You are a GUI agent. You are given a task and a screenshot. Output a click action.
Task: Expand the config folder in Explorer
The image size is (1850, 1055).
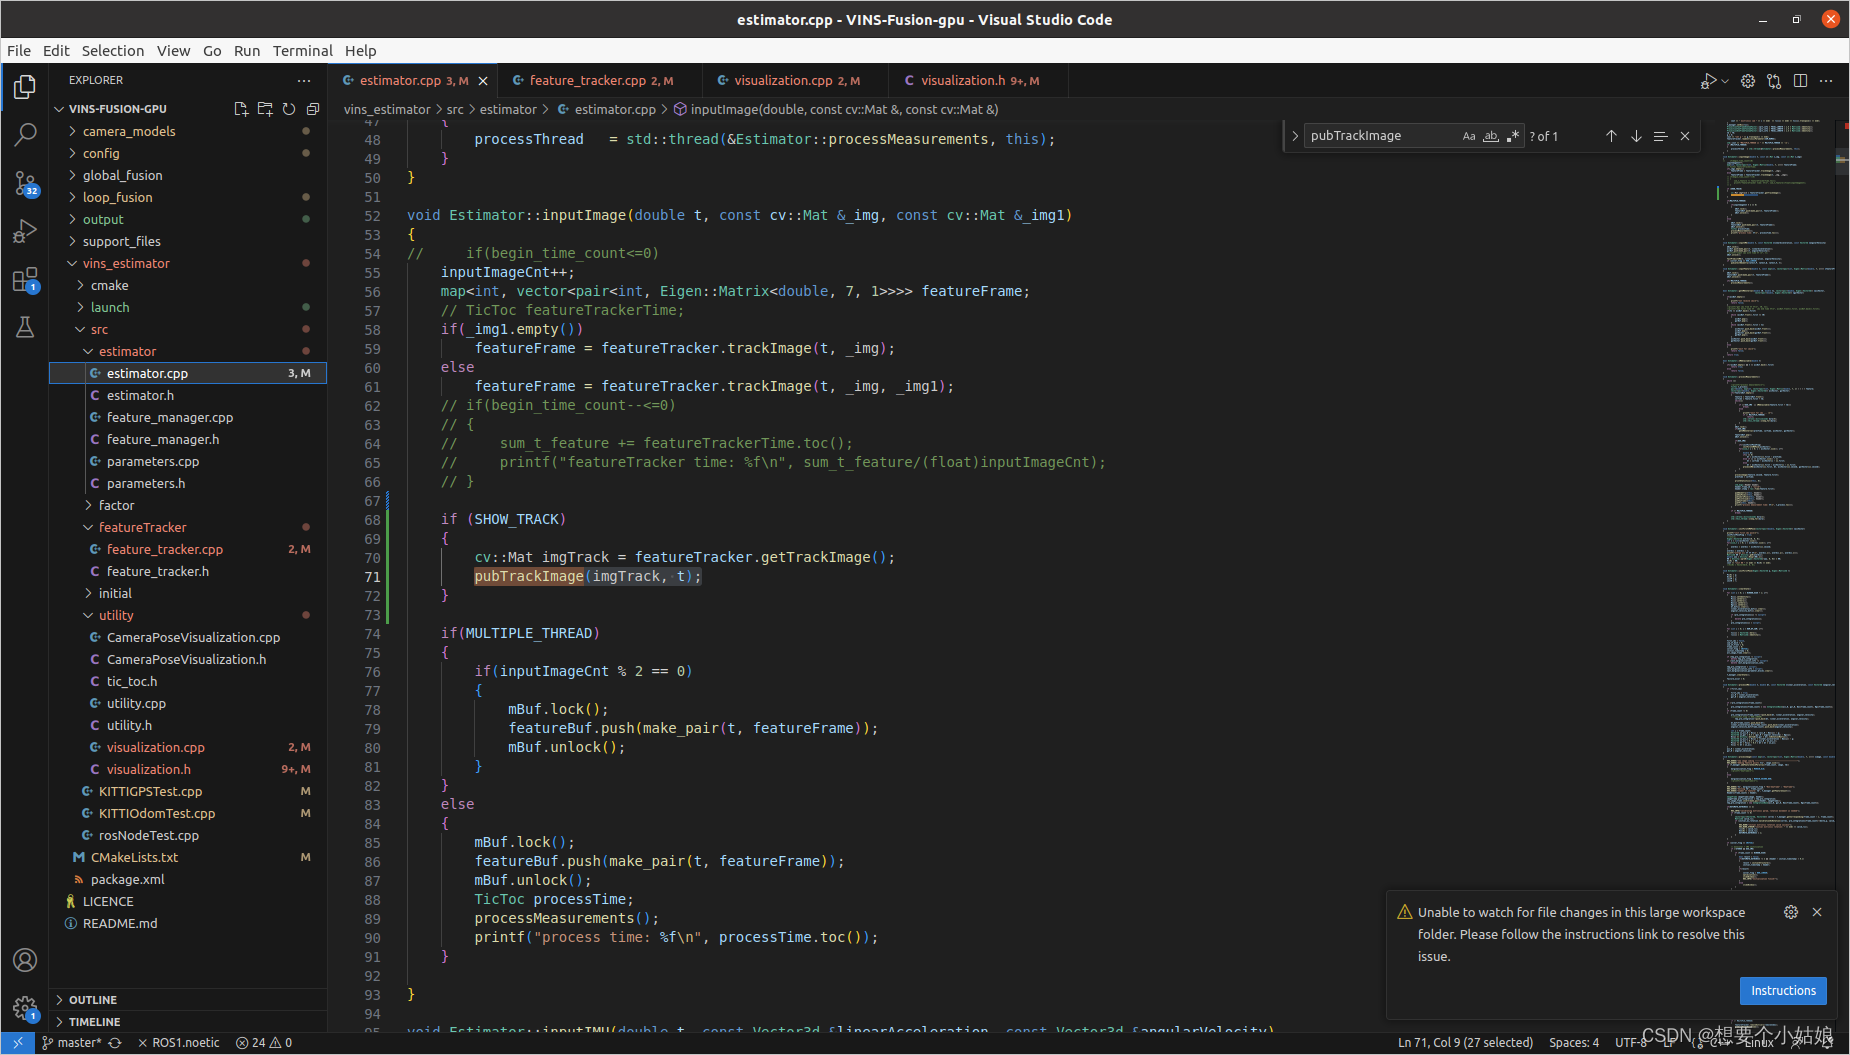[x=101, y=153]
